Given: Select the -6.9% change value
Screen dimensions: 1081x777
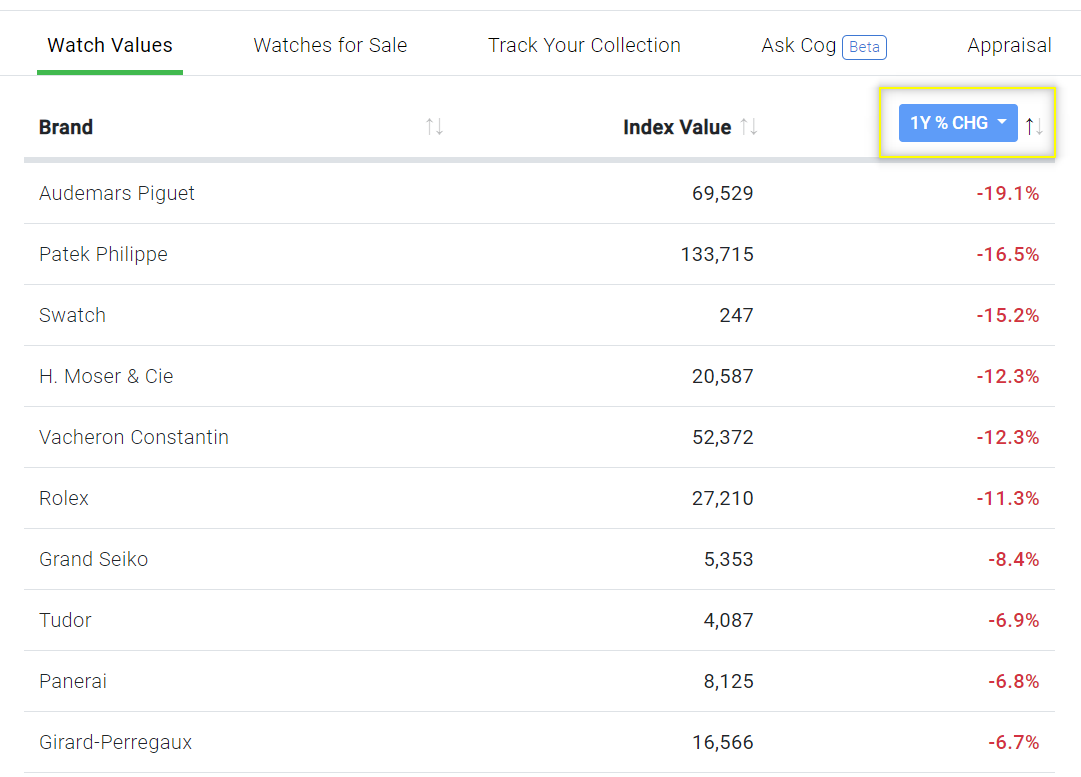Looking at the screenshot, I should pos(1013,620).
